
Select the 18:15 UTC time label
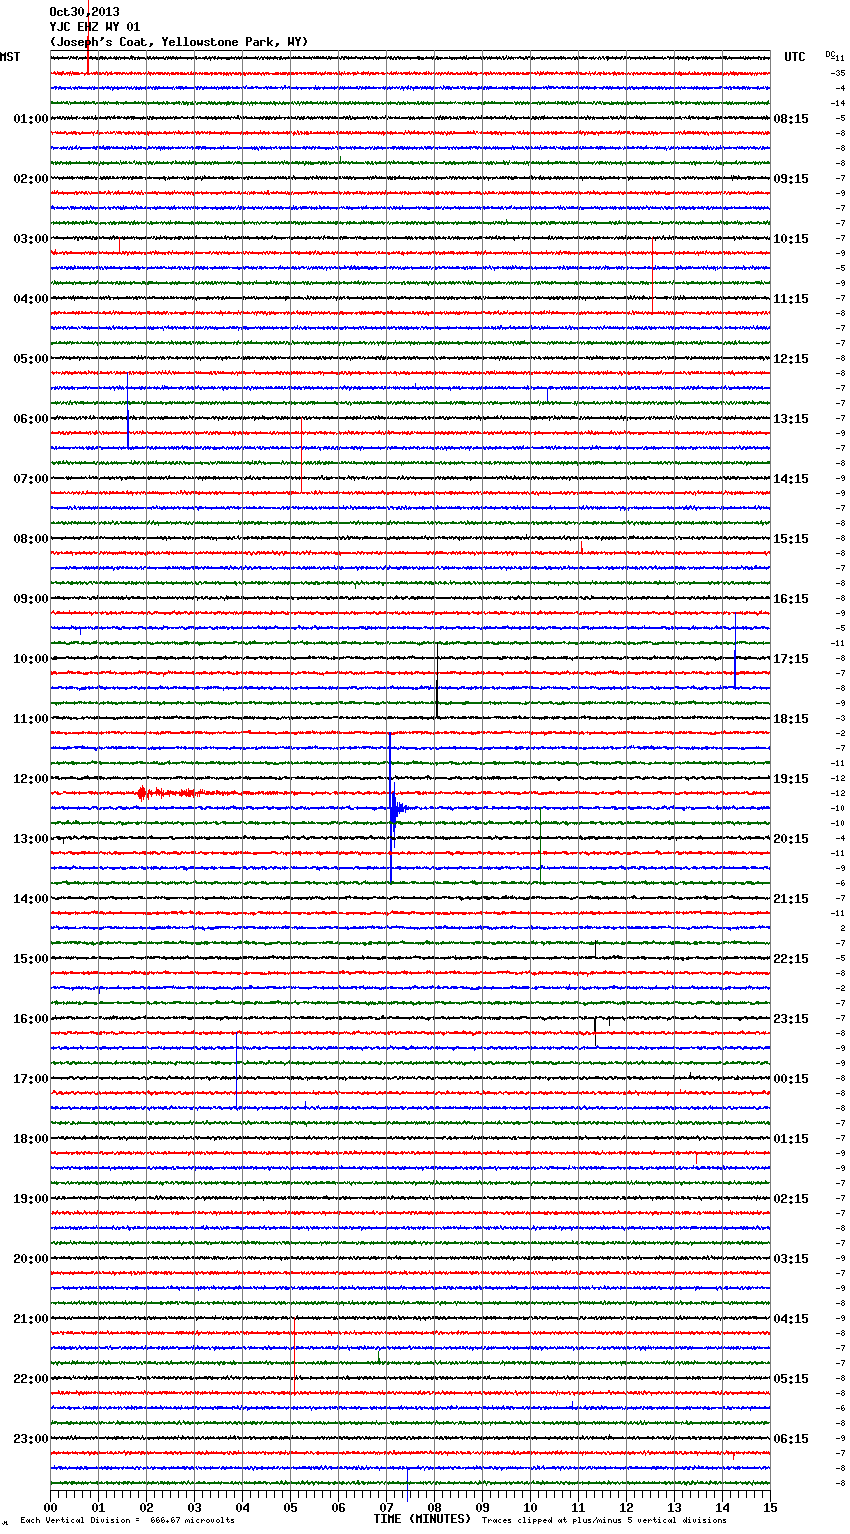click(791, 719)
